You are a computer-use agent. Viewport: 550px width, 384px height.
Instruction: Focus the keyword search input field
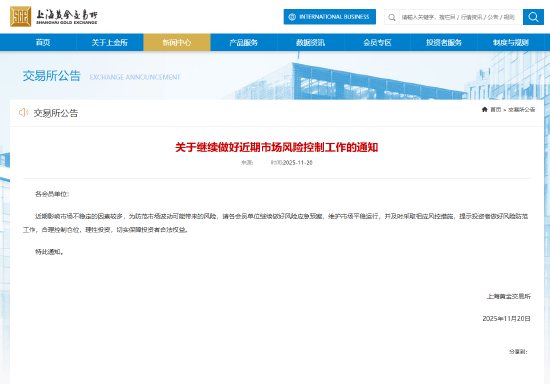(461, 17)
